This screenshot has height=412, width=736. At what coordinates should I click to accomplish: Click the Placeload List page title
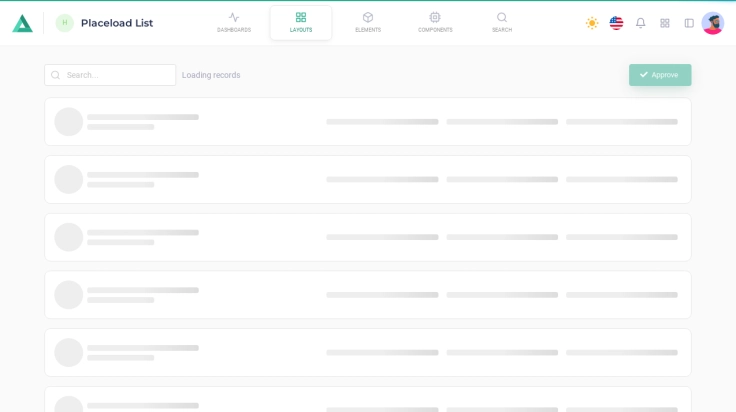click(x=117, y=23)
